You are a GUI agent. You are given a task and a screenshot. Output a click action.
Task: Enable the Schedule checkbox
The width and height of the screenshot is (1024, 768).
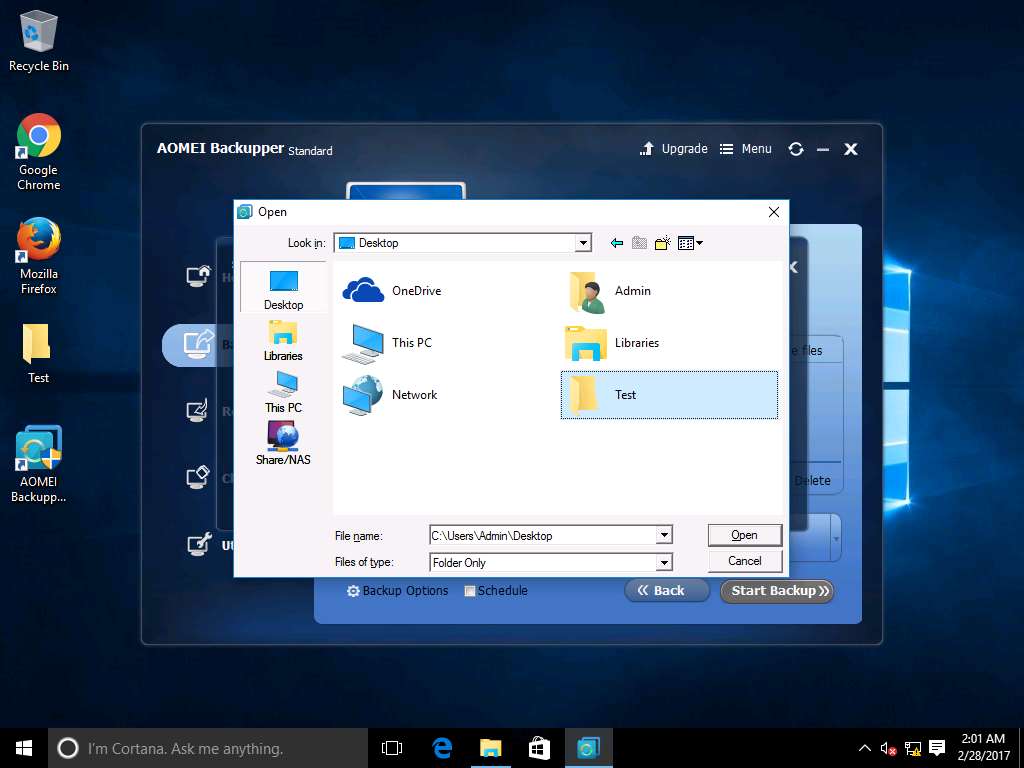point(470,591)
